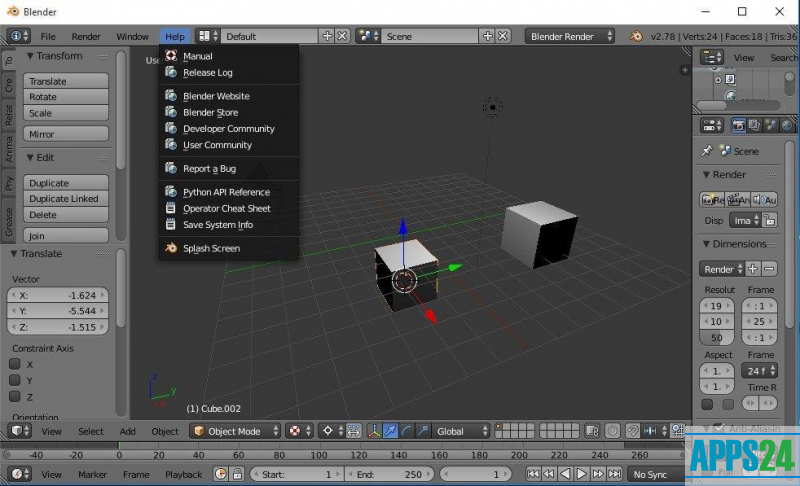This screenshot has height=486, width=800.
Task: Click the X vector value field
Action: click(58, 295)
